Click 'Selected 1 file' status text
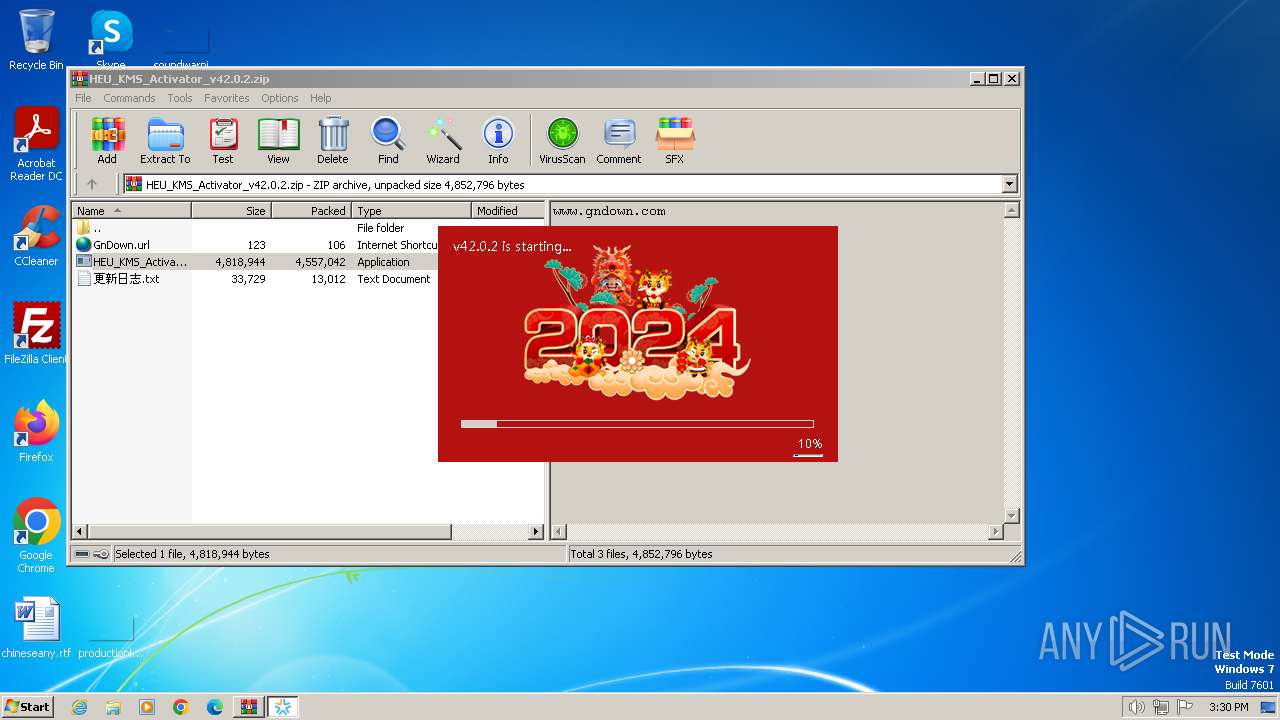Image resolution: width=1280 pixels, height=720 pixels. (x=192, y=554)
